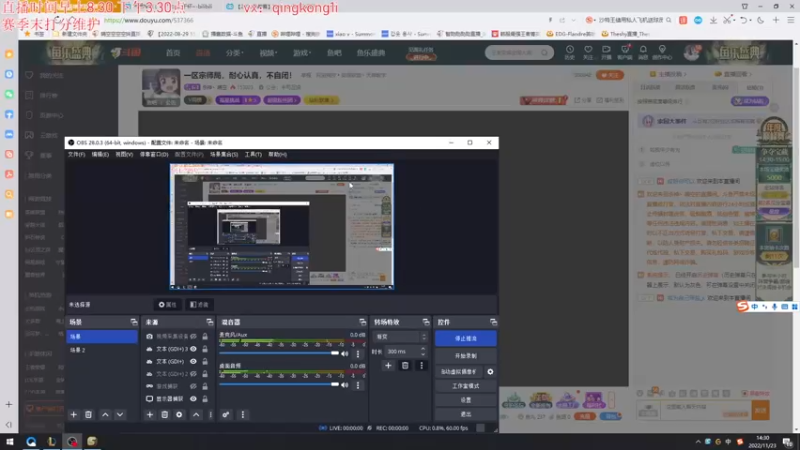This screenshot has width=800, height=450.
Task: Adjust the 麦克风/Aux volume slider
Action: coord(280,353)
